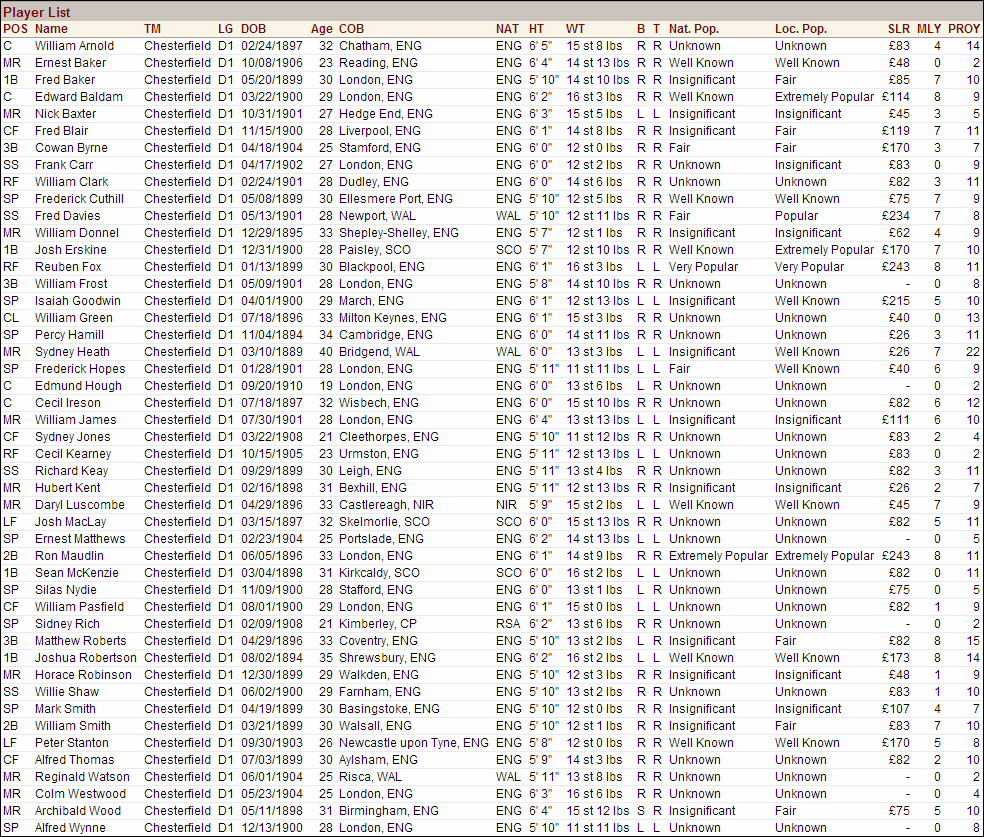This screenshot has height=837, width=984.
Task: Click the DOB column header
Action: pyautogui.click(x=254, y=29)
